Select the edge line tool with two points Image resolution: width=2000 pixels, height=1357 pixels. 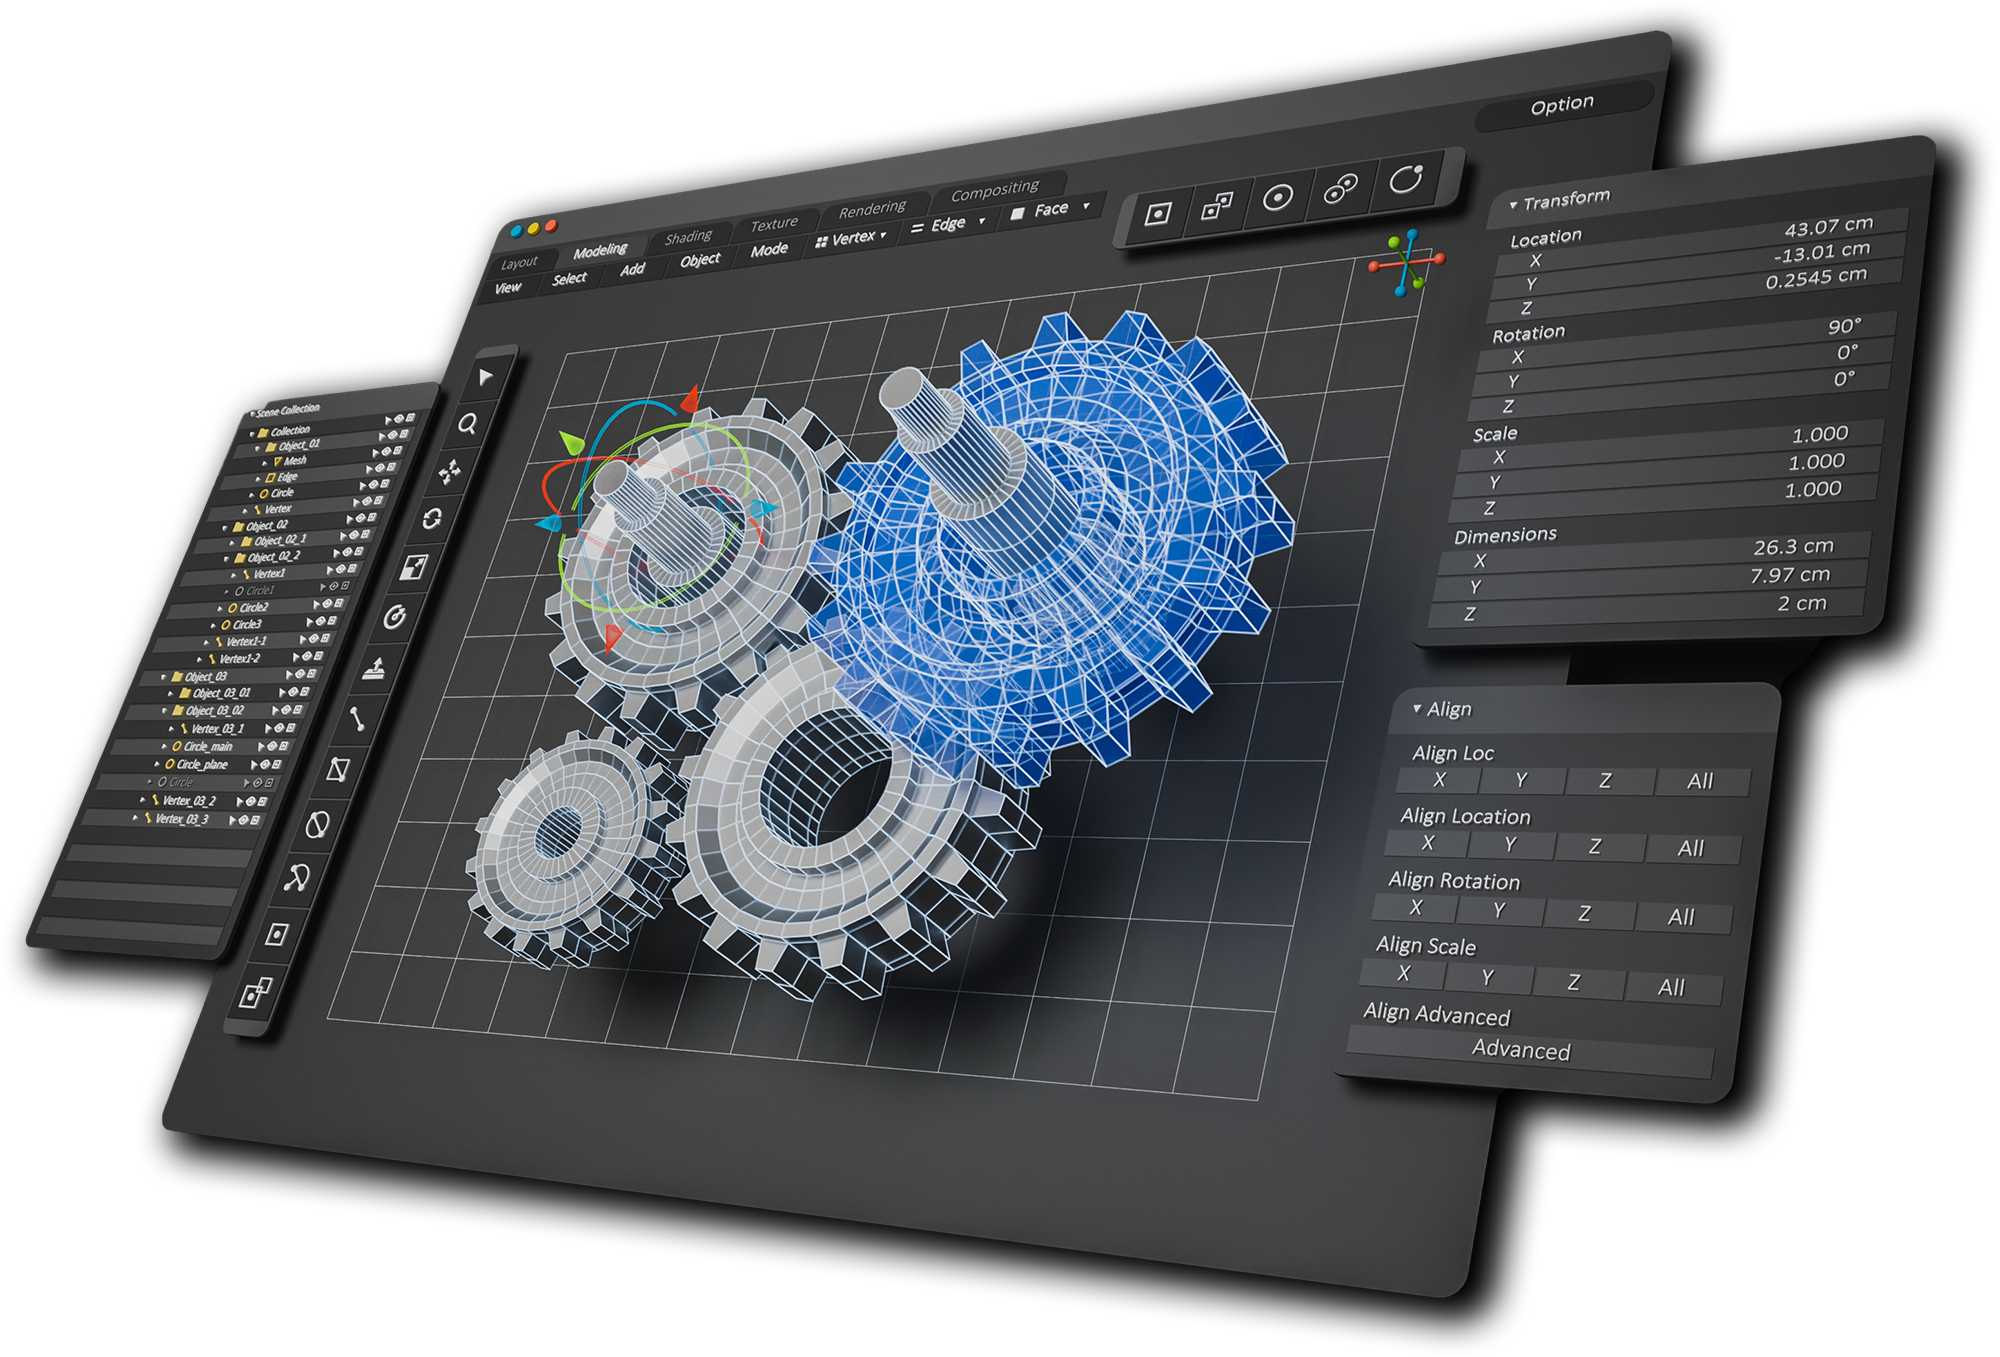click(357, 718)
